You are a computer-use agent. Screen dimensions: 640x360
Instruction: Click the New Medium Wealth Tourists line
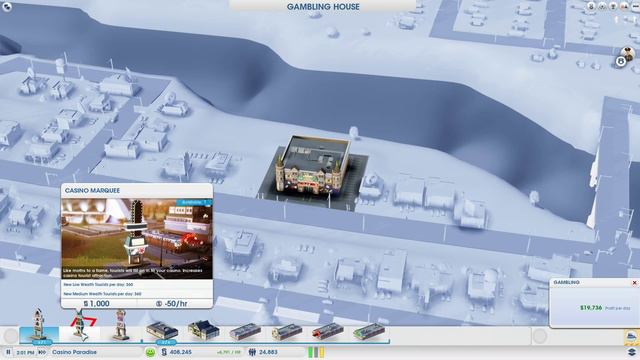click(102, 293)
